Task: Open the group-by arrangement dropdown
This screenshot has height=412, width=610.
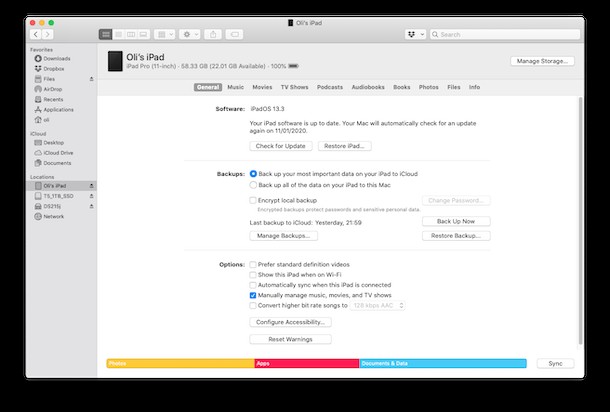Action: click(x=165, y=35)
